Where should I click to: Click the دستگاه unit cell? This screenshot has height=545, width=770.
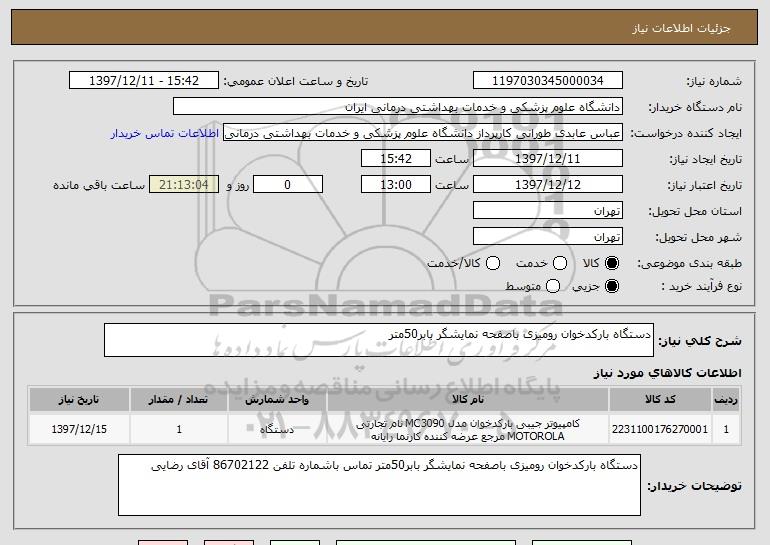click(277, 429)
